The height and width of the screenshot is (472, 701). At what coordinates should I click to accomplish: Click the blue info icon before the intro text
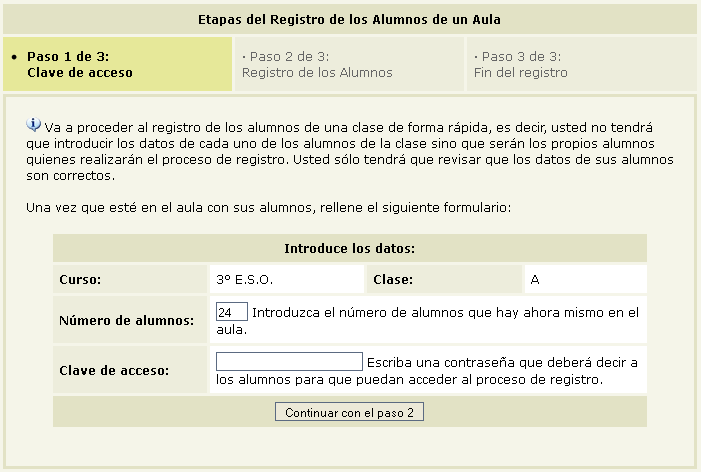coord(34,125)
